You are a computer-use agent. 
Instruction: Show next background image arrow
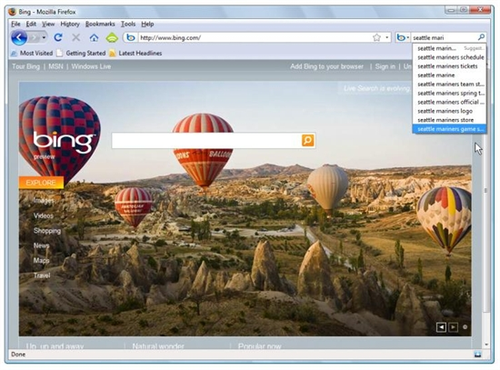click(x=453, y=327)
